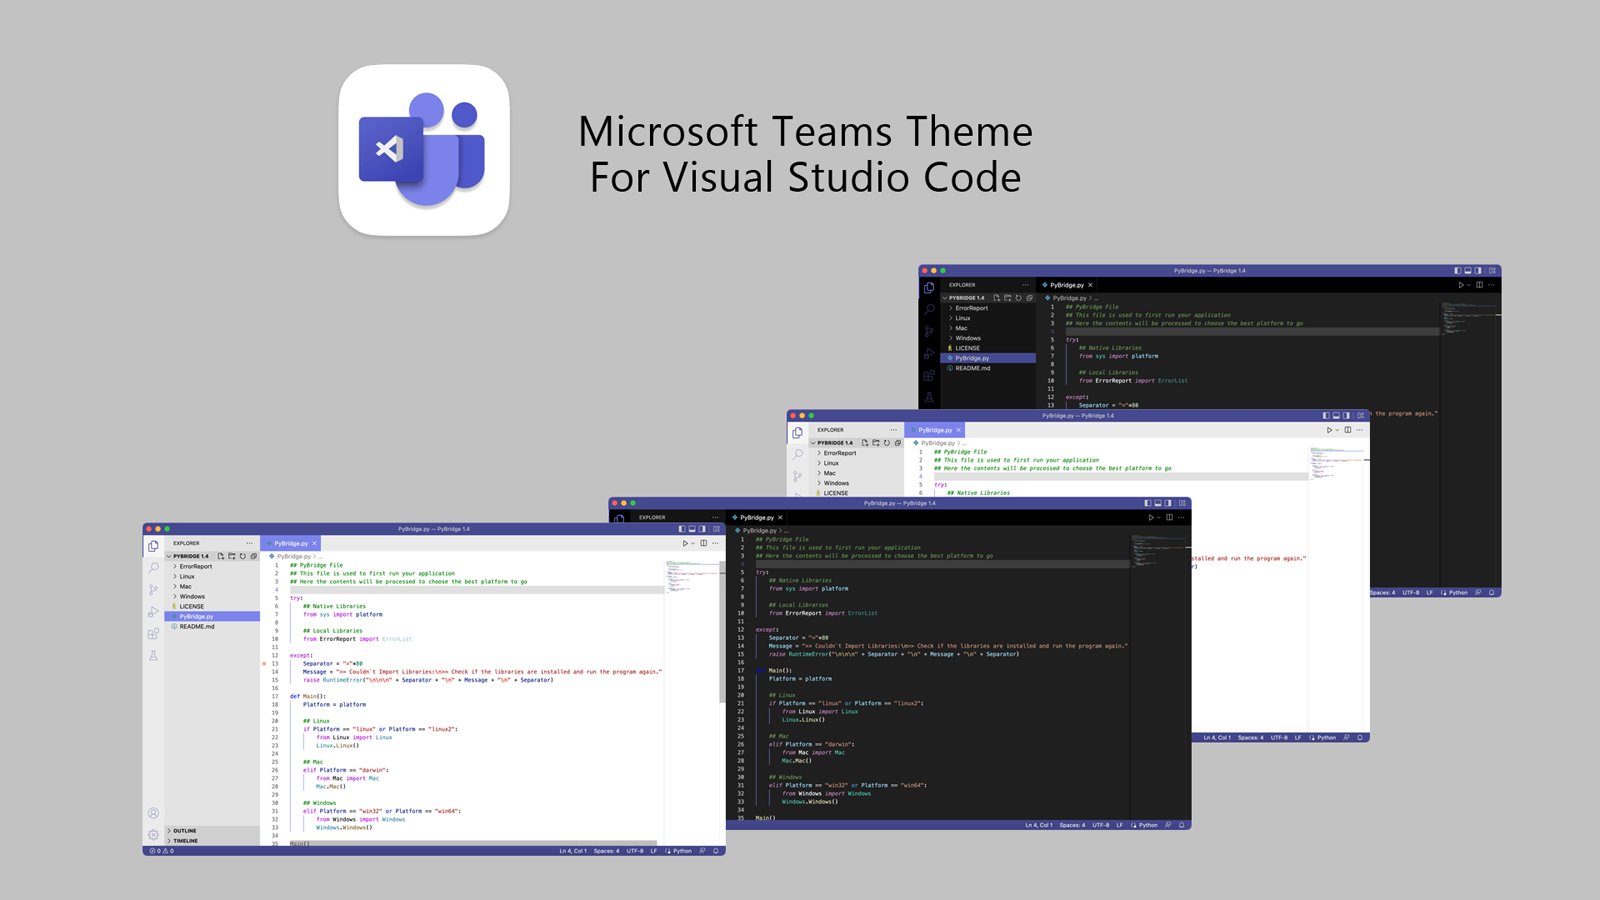Click feedback icon in front-left light window status bar
1600x900 pixels.
tap(702, 851)
